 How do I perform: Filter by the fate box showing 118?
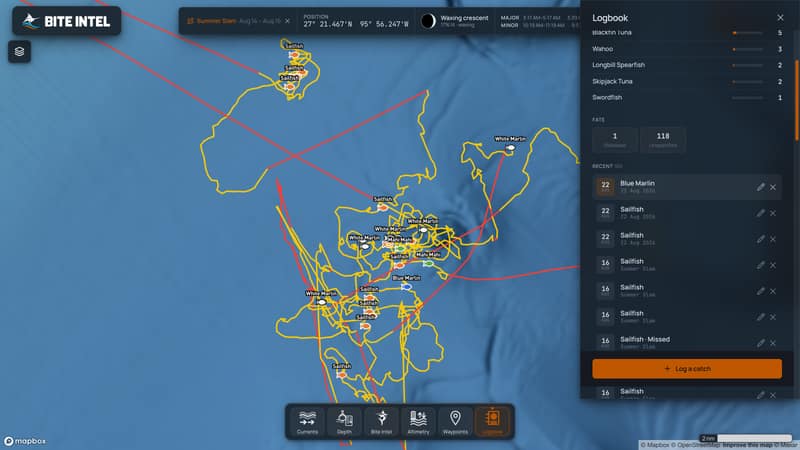[x=663, y=140]
